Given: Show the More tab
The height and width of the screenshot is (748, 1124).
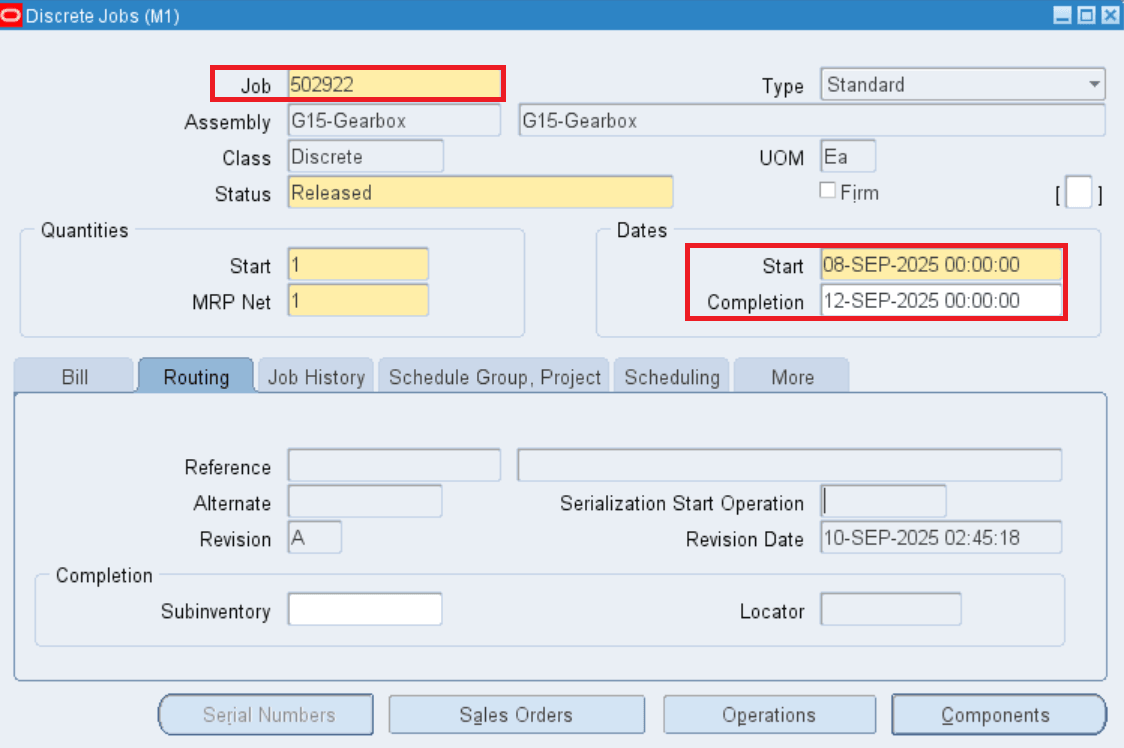Looking at the screenshot, I should pos(792,377).
